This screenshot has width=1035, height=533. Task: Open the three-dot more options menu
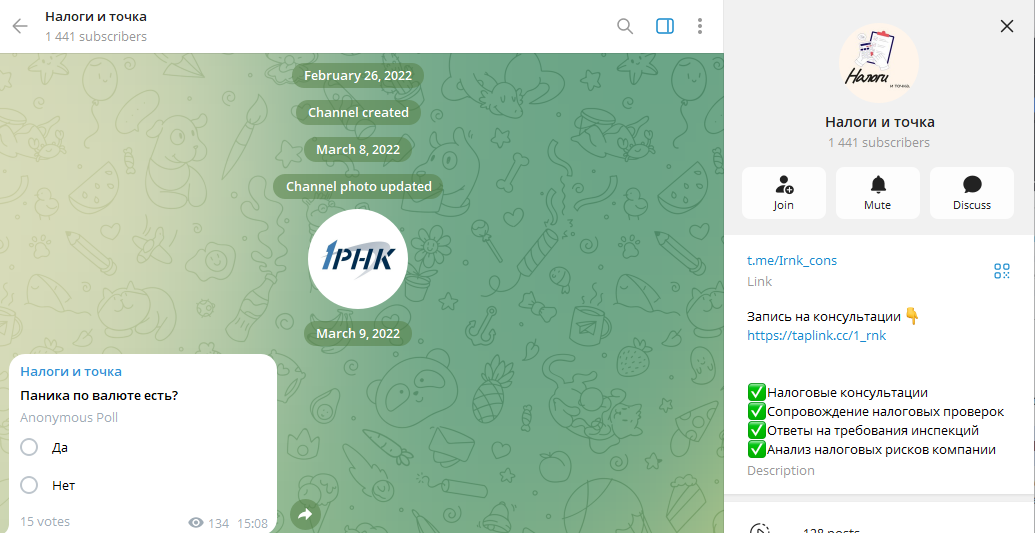700,26
